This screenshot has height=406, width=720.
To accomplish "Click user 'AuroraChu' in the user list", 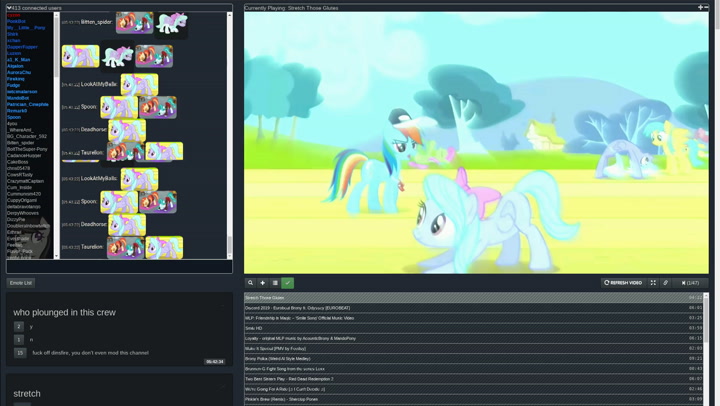I will [19, 73].
